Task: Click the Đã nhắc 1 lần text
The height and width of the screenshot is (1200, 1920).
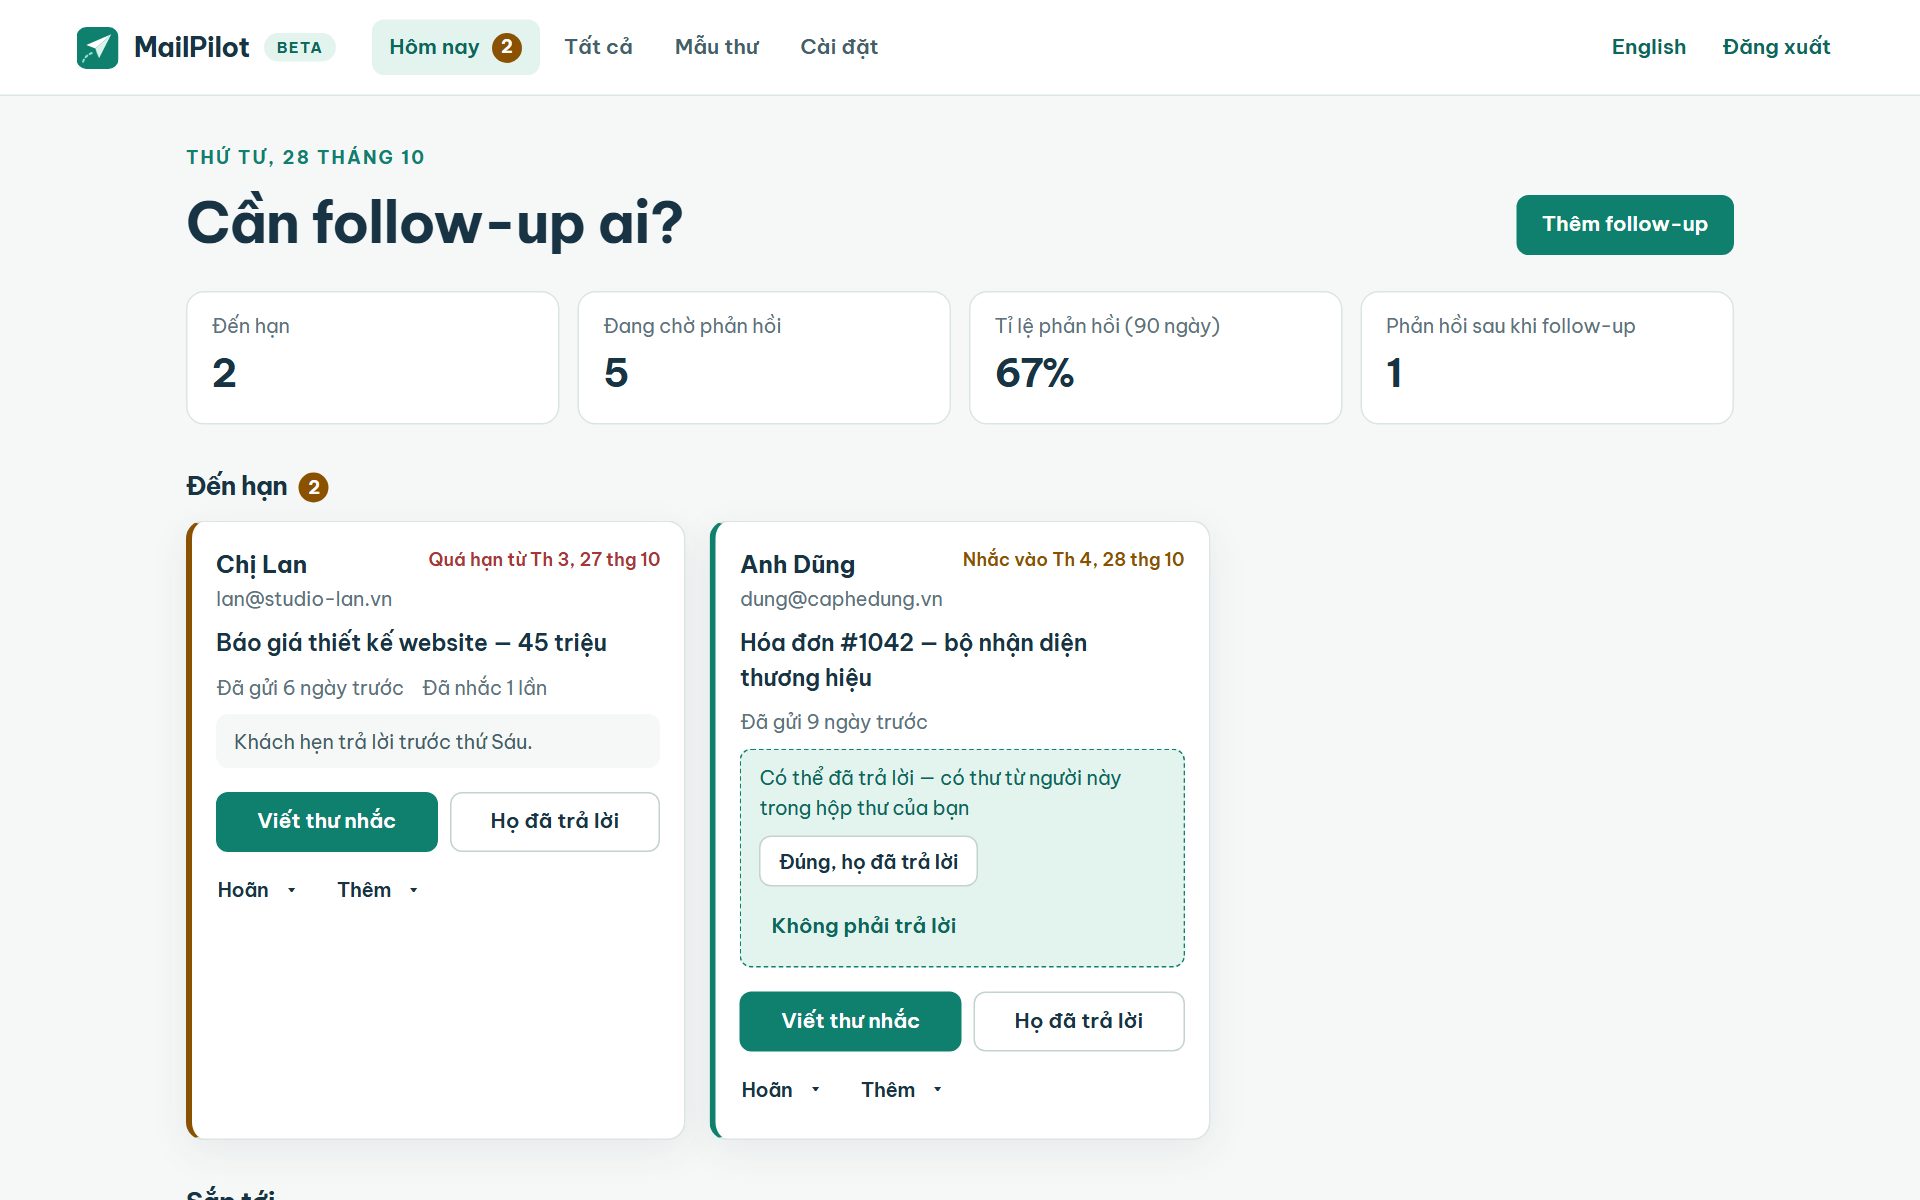Action: pos(484,688)
